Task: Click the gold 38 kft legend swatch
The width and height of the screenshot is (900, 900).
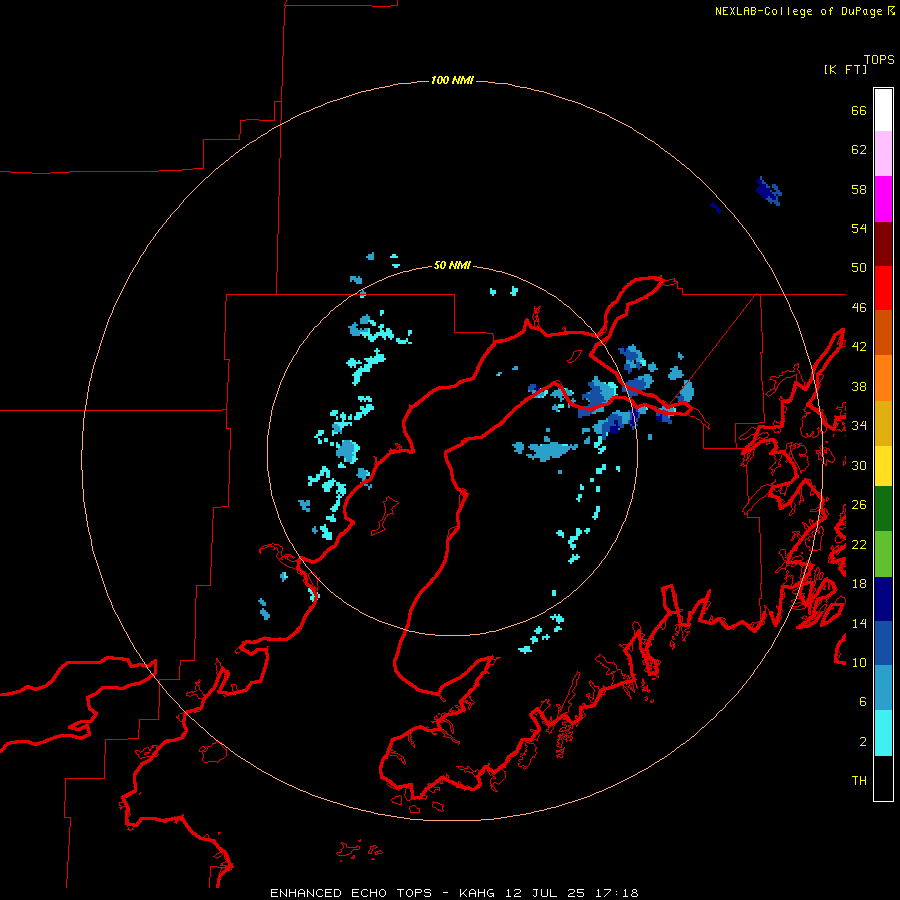Action: 883,423
